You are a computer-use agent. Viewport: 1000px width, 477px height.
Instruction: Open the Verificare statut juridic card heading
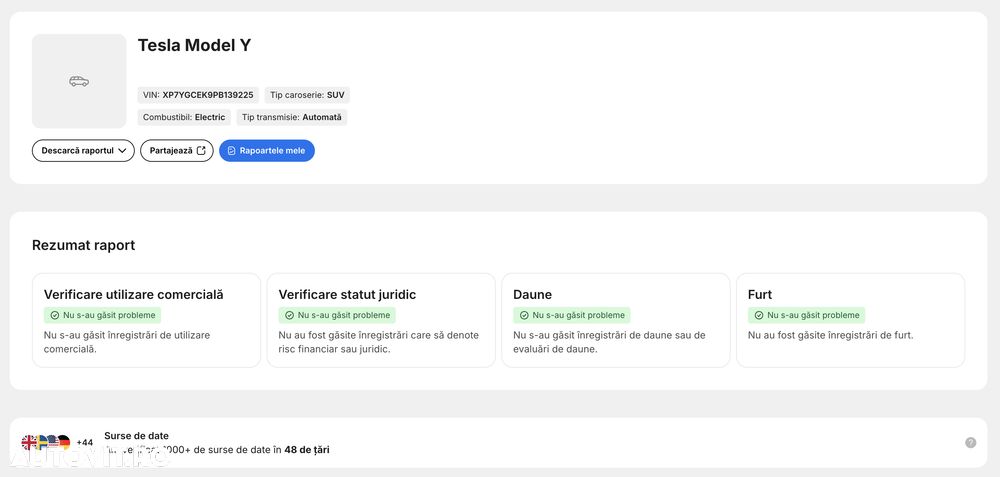[x=347, y=295]
